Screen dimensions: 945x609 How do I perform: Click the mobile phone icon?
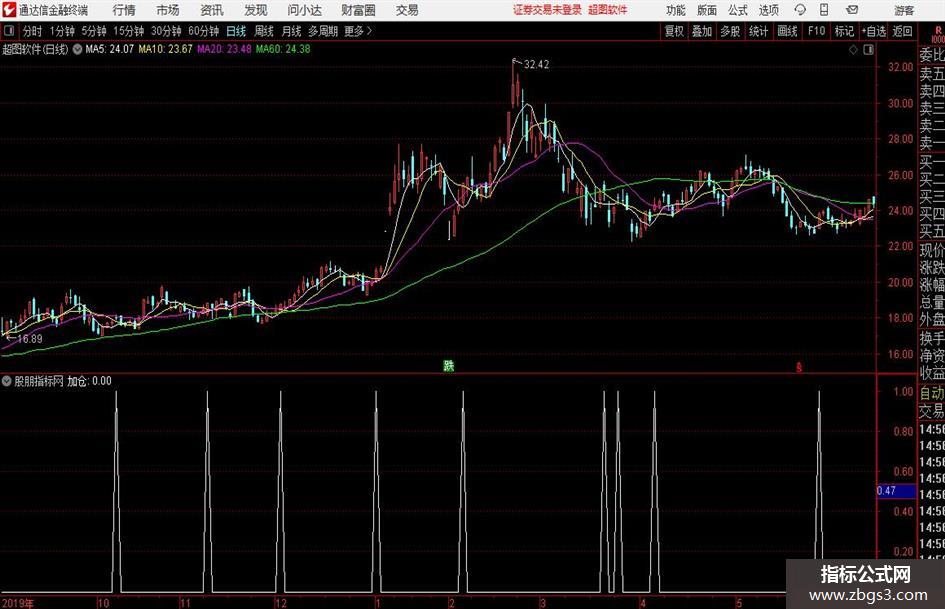(824, 10)
